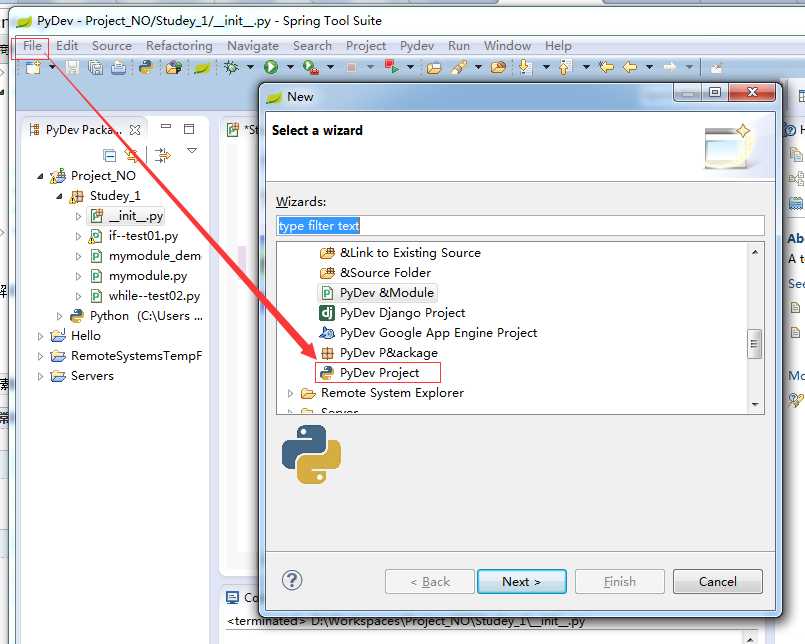Image resolution: width=805 pixels, height=644 pixels.
Task: Maximize the Package Explorer panel
Action: [189, 128]
